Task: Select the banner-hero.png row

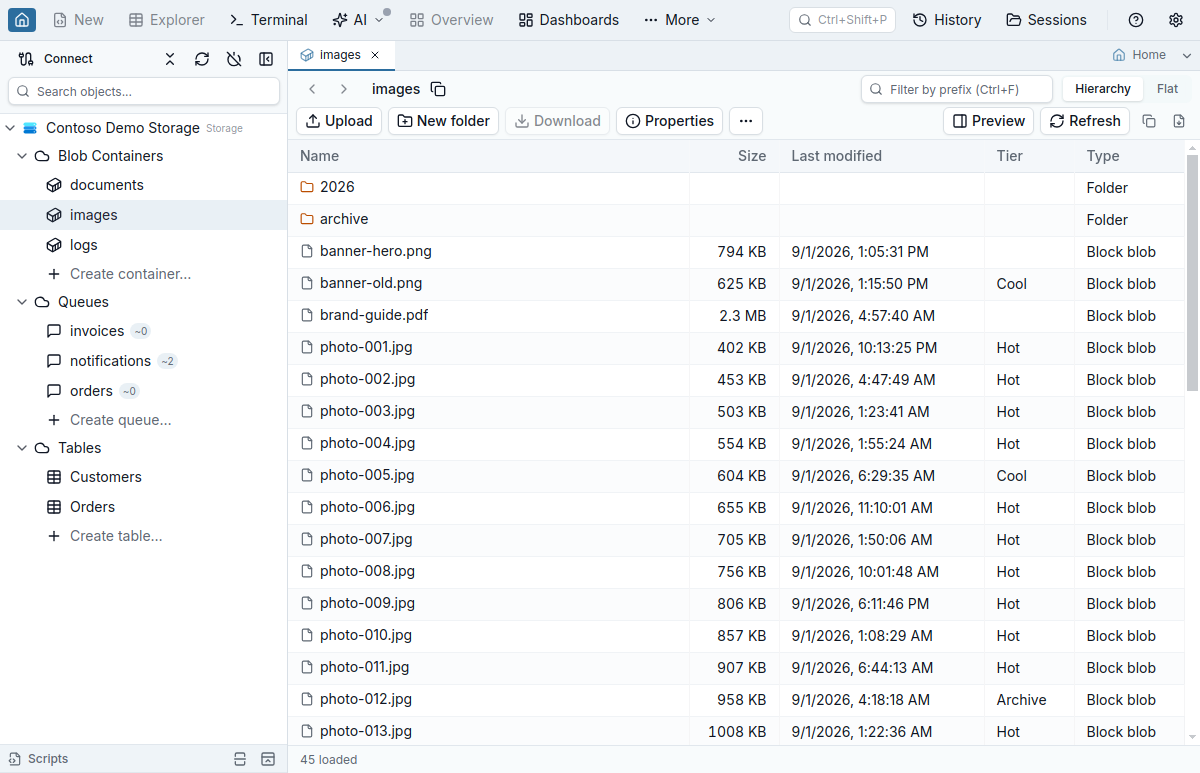Action: pos(736,252)
